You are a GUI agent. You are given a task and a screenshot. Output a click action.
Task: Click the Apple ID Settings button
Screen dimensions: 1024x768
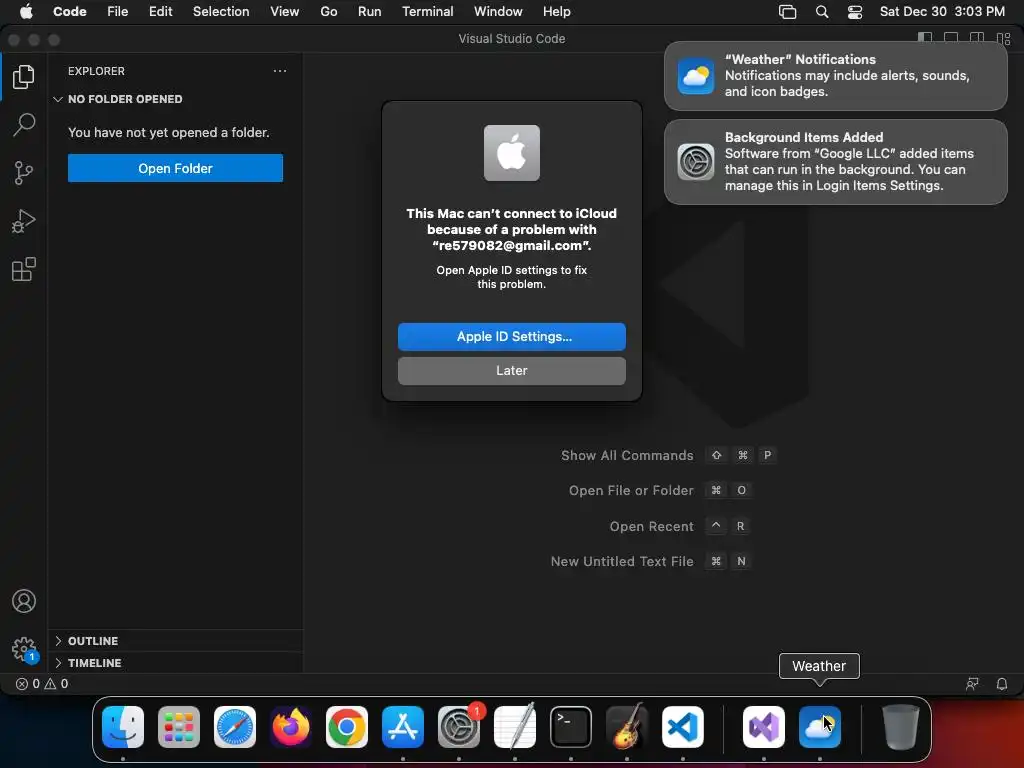[x=511, y=336]
